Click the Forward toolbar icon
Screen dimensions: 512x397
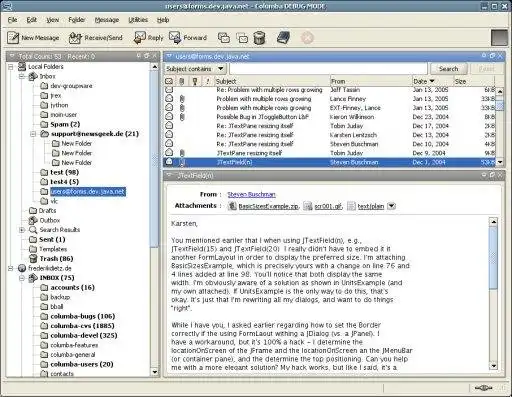point(175,37)
